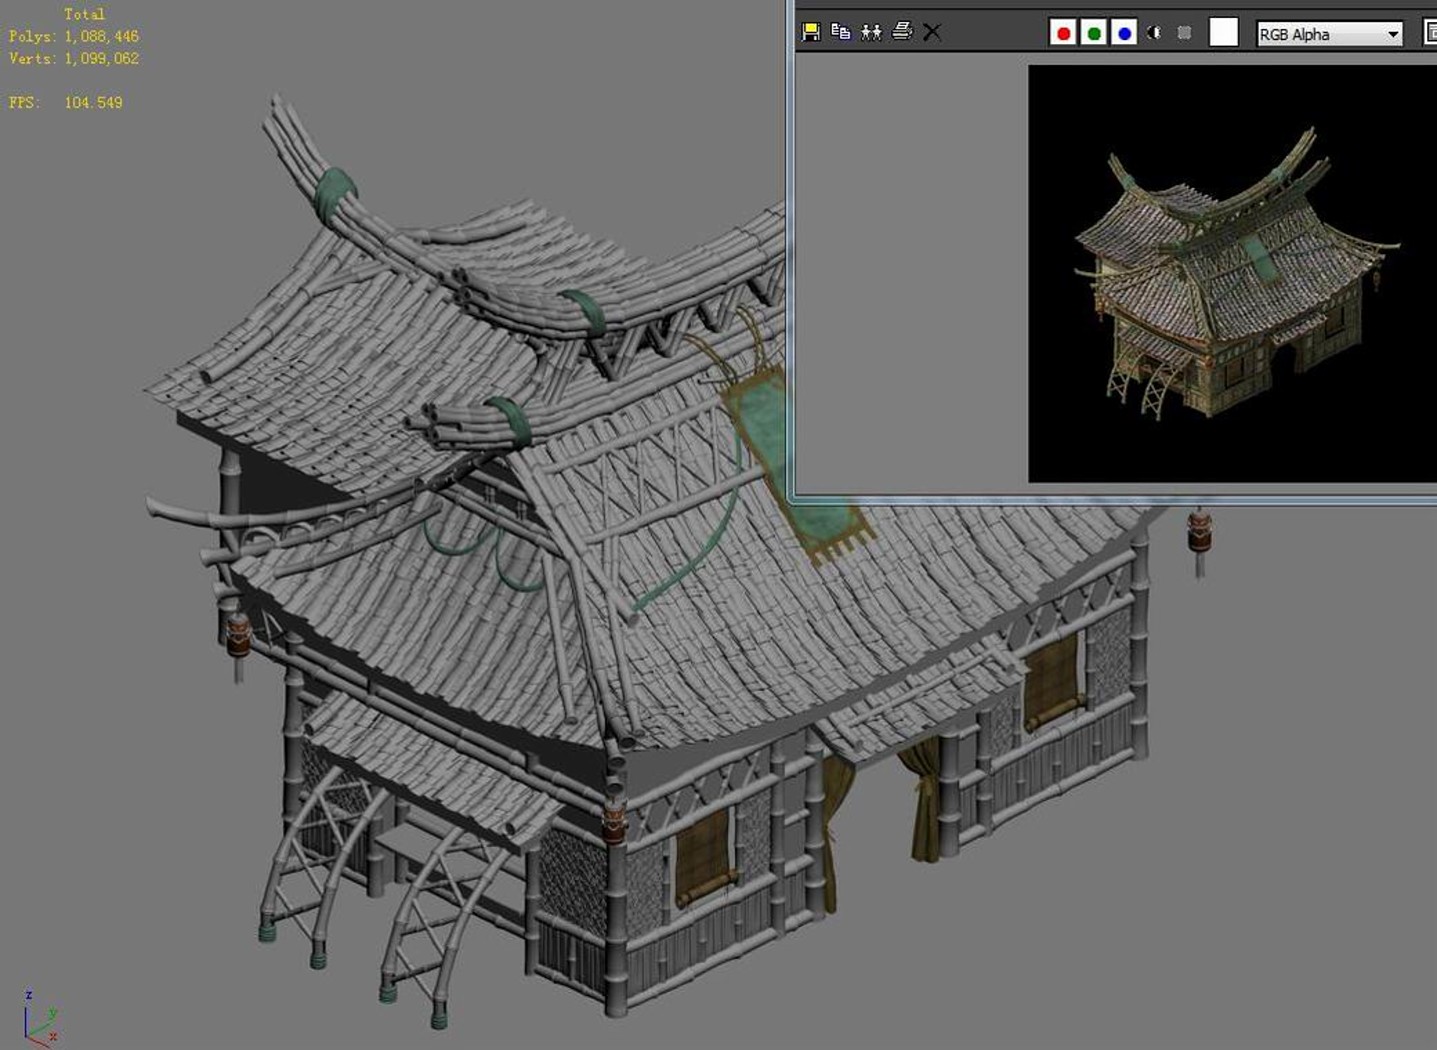Open the white color swatch

(x=1223, y=32)
